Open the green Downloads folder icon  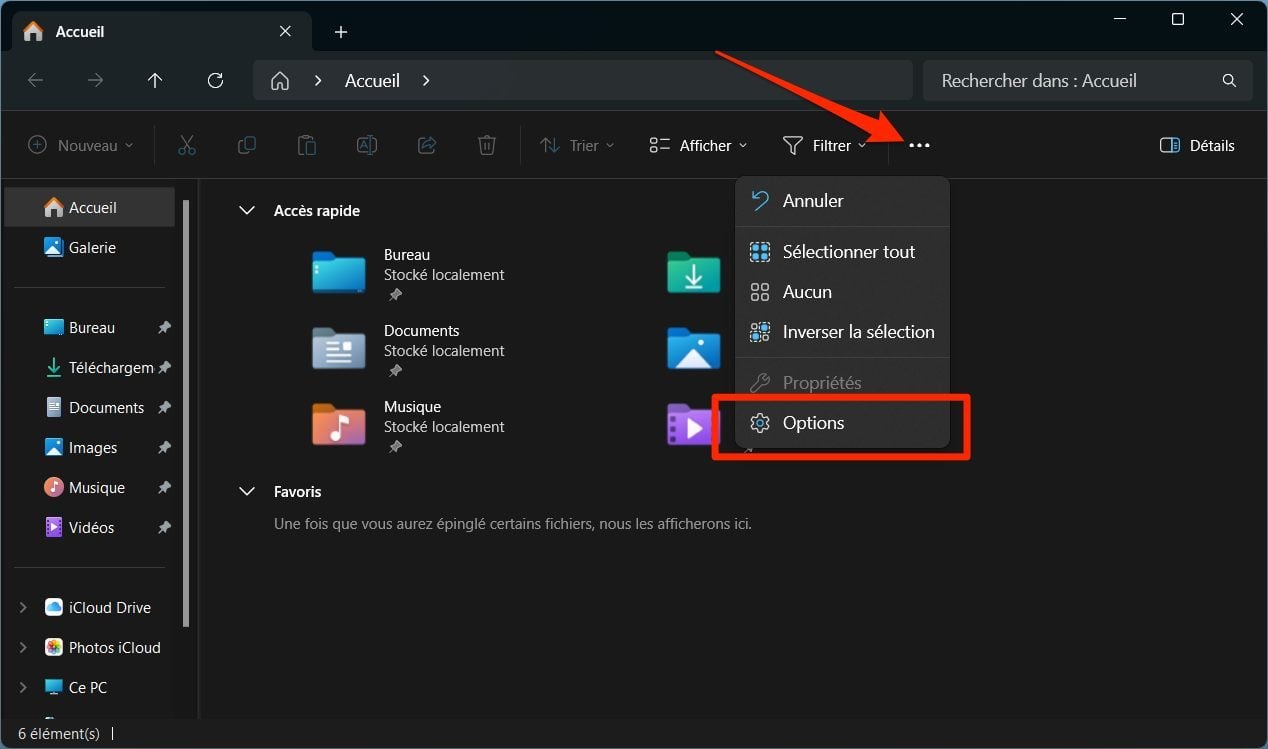[694, 272]
